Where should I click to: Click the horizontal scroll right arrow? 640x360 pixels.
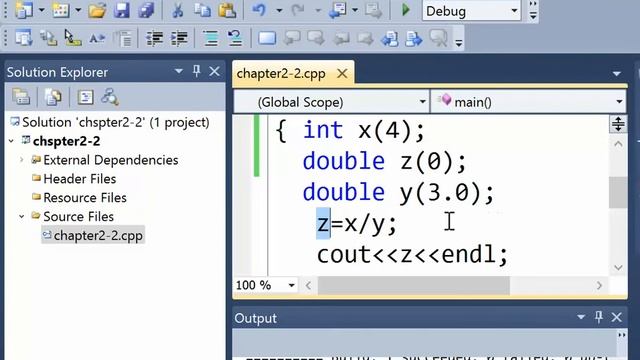coord(599,285)
